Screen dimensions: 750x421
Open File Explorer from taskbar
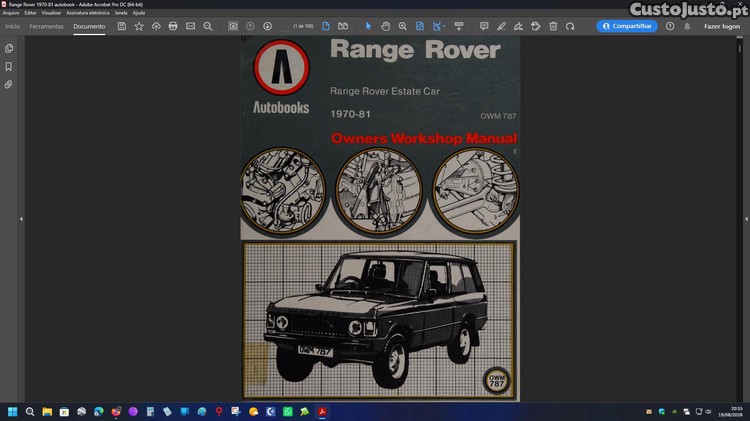click(x=47, y=411)
